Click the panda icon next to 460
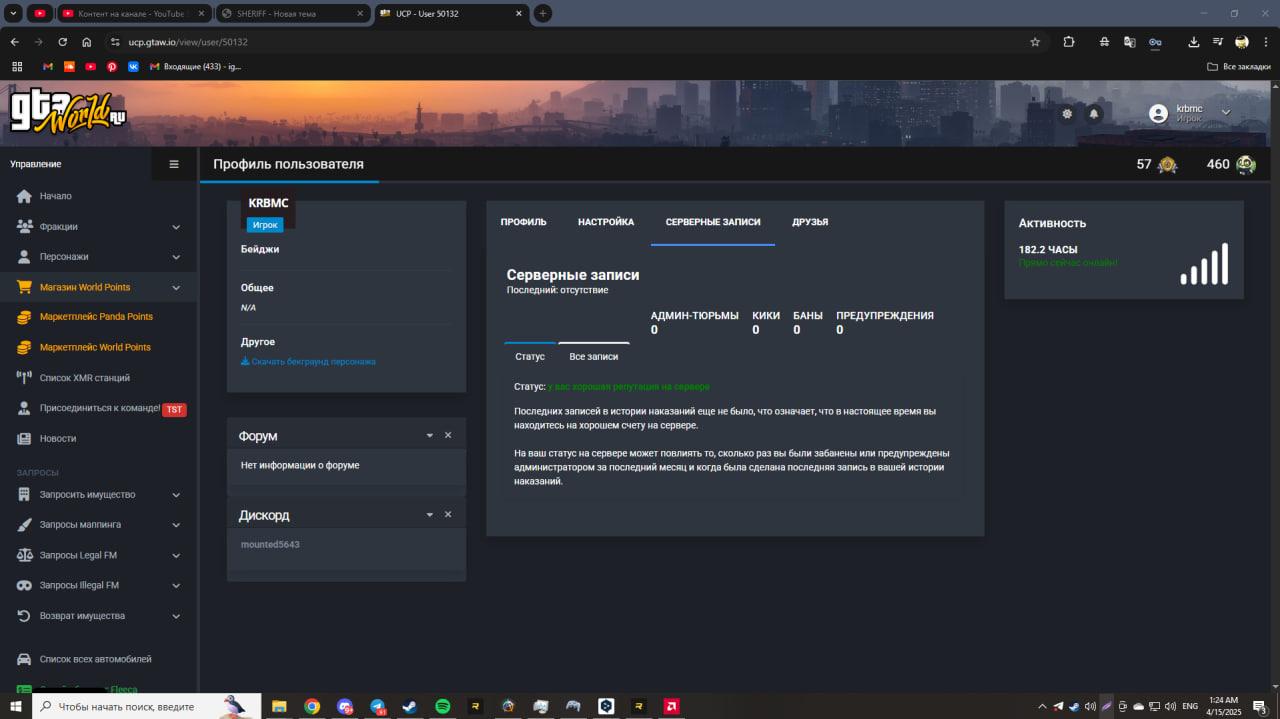The image size is (1280, 719). [1245, 164]
